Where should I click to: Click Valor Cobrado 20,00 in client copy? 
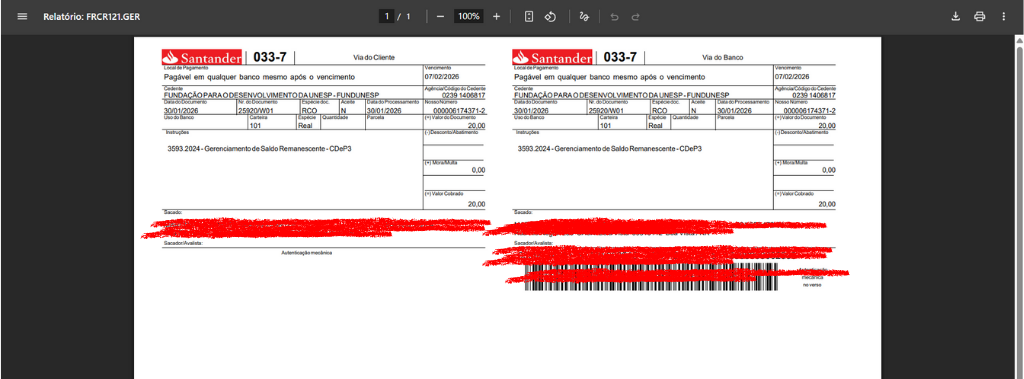pyautogui.click(x=477, y=204)
